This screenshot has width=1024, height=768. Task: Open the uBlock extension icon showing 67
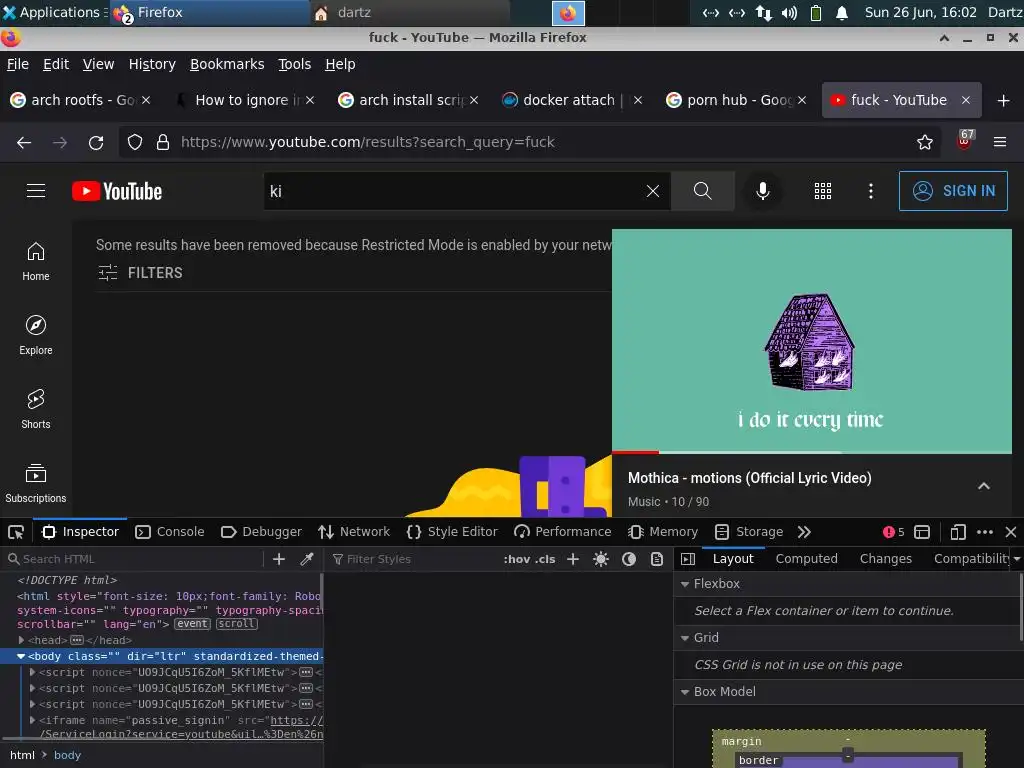coord(965,140)
